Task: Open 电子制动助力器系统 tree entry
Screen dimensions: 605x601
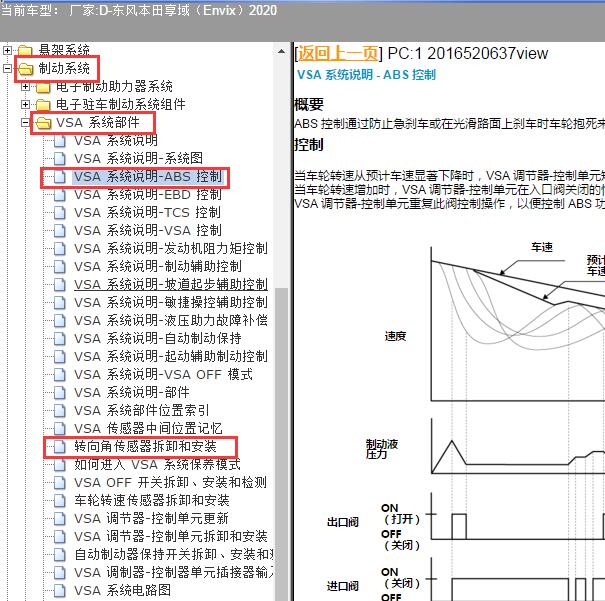Action: coord(114,86)
